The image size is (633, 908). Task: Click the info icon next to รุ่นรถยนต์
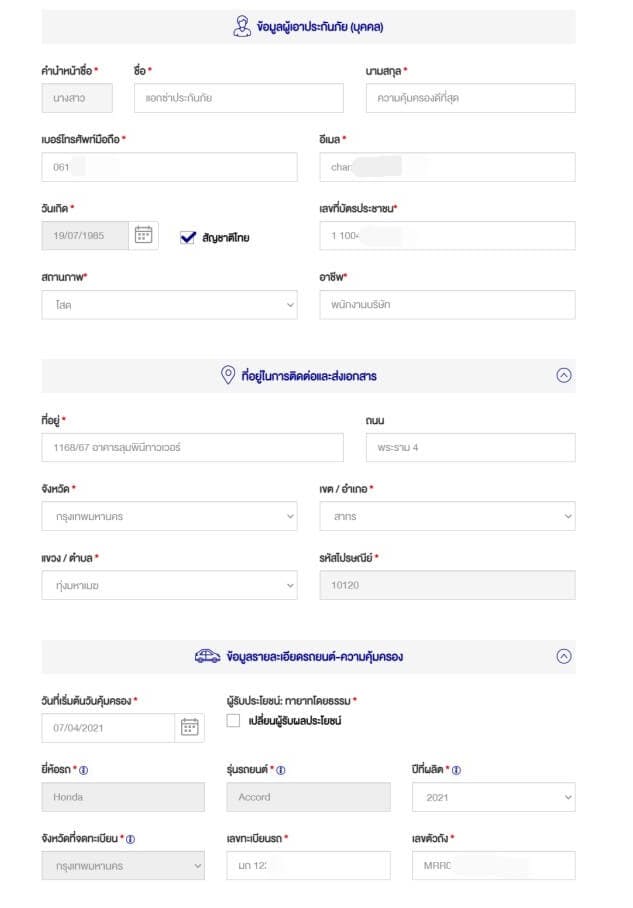(x=281, y=770)
